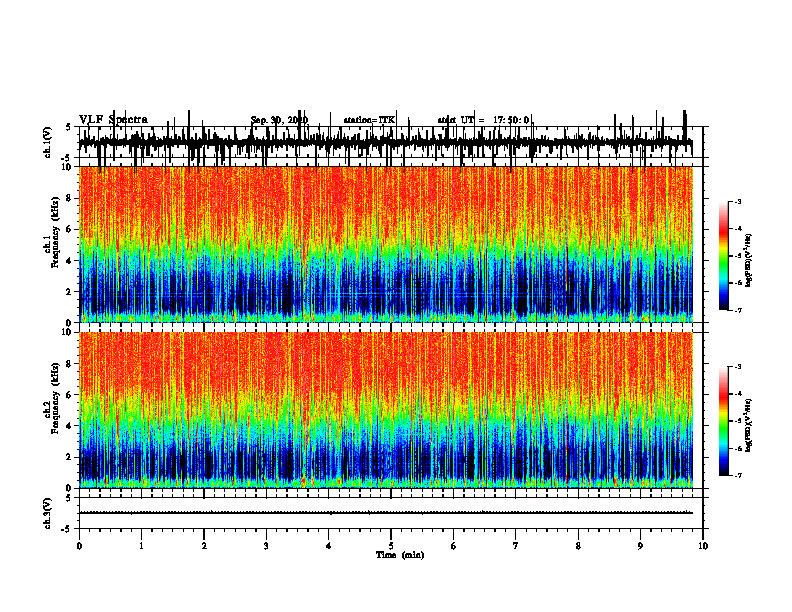Click the '9' minute tick on time axis
792x612 pixels.
(x=640, y=546)
